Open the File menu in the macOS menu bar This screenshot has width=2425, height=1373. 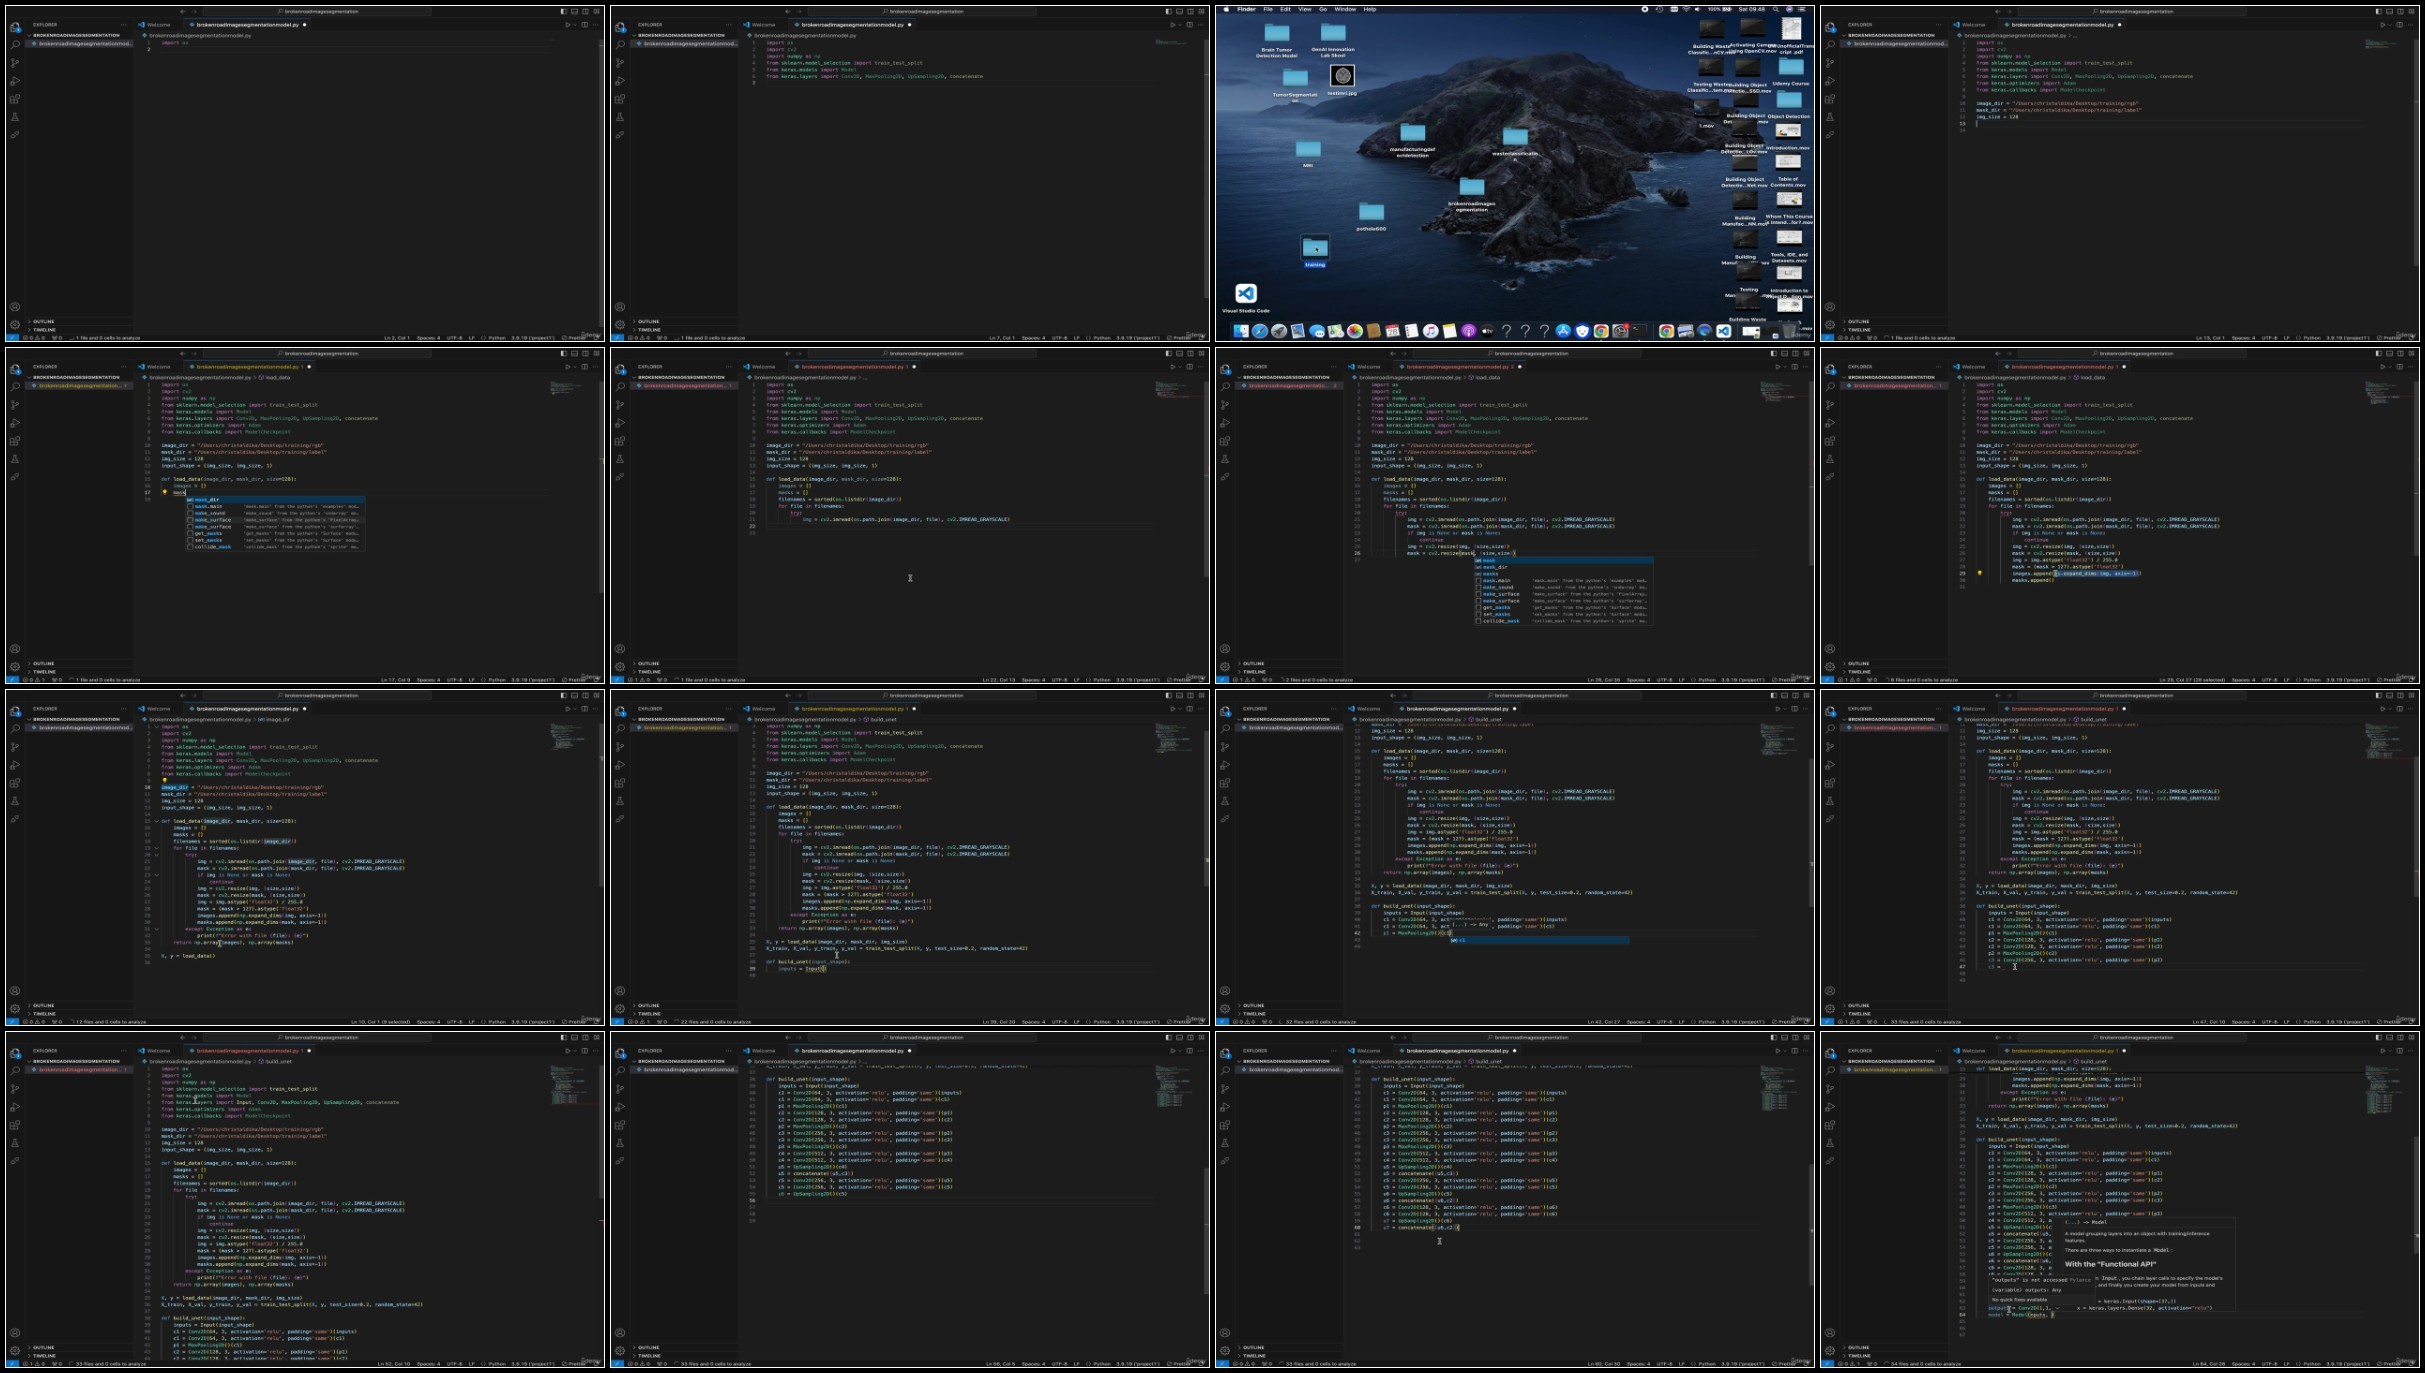1268,9
